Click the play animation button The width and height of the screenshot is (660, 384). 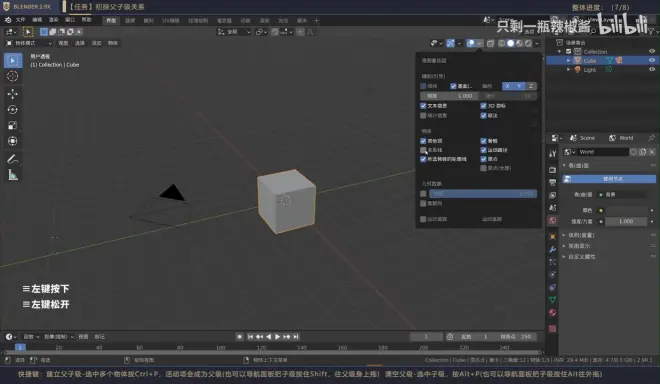pos(277,336)
